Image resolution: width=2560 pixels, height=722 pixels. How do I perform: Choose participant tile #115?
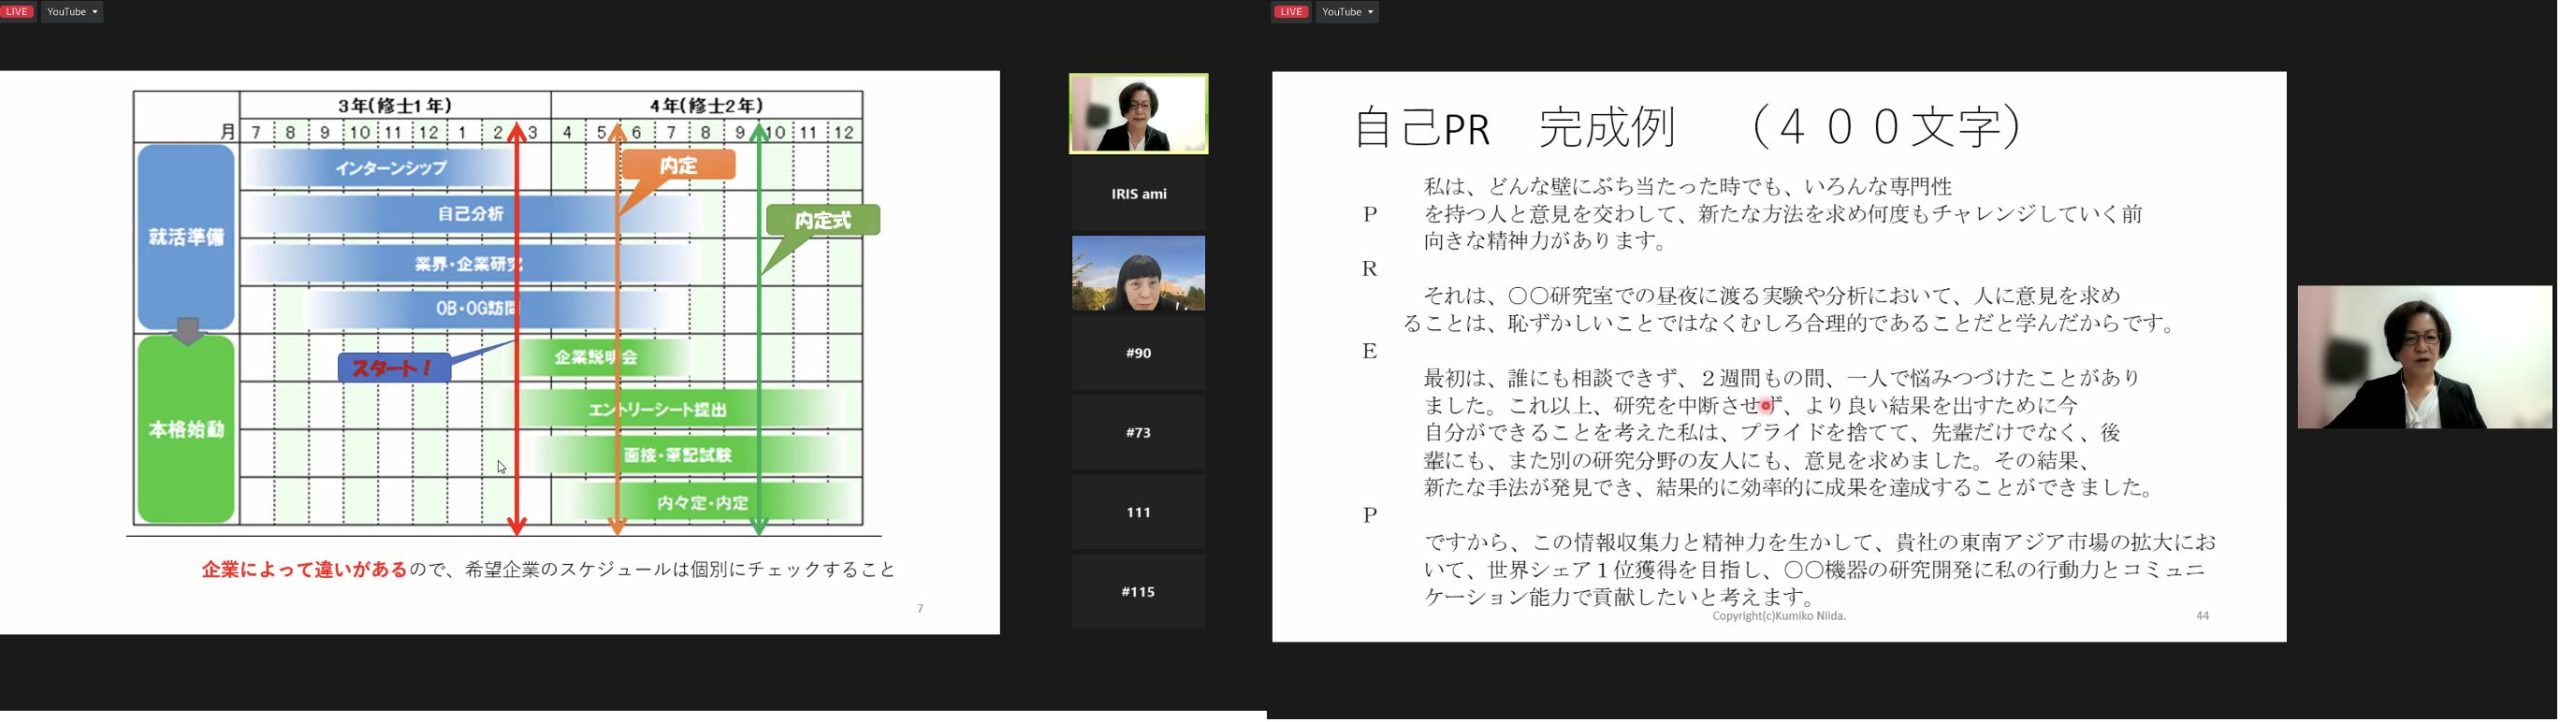[1138, 592]
